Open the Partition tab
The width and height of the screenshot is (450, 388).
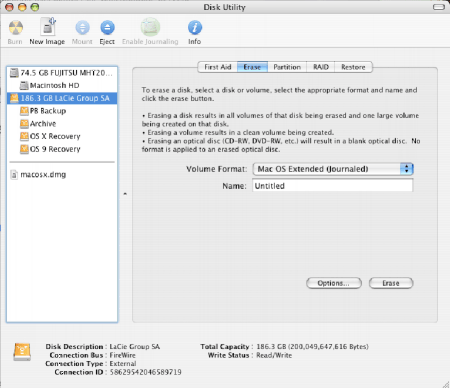coord(287,67)
